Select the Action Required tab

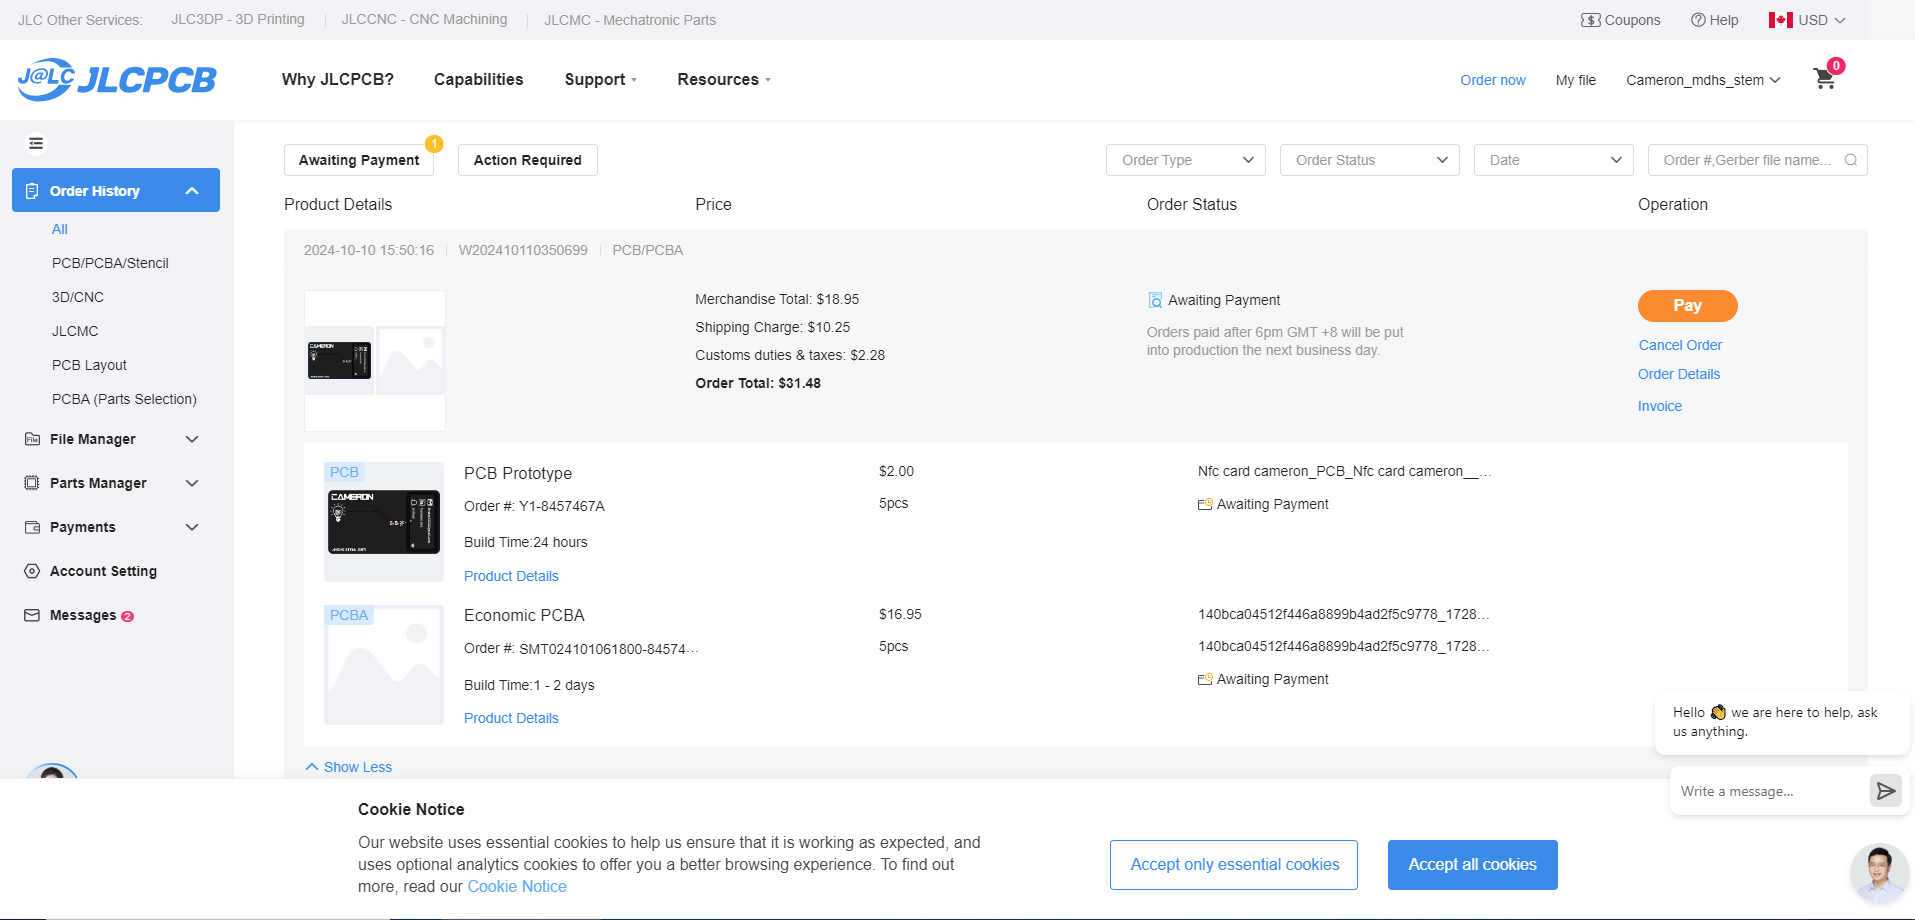528,160
